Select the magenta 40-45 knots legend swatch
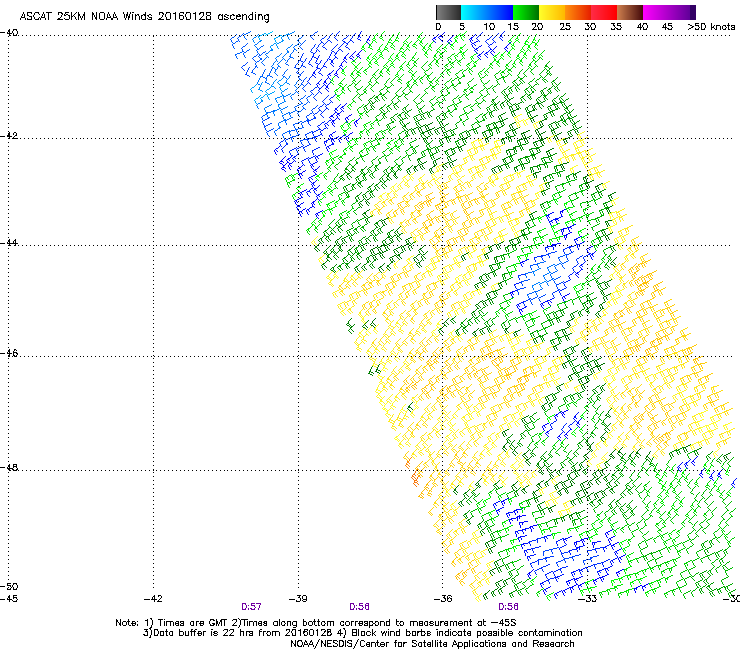Image resolution: width=740 pixels, height=650 pixels. 656,12
